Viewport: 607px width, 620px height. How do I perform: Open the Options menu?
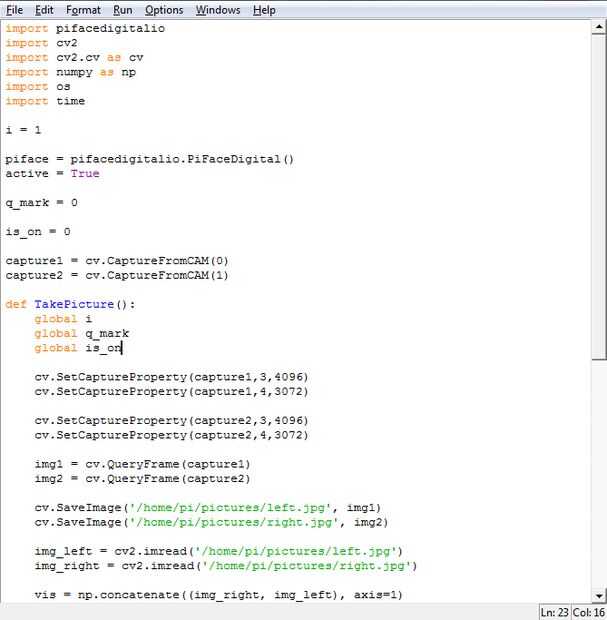point(164,10)
